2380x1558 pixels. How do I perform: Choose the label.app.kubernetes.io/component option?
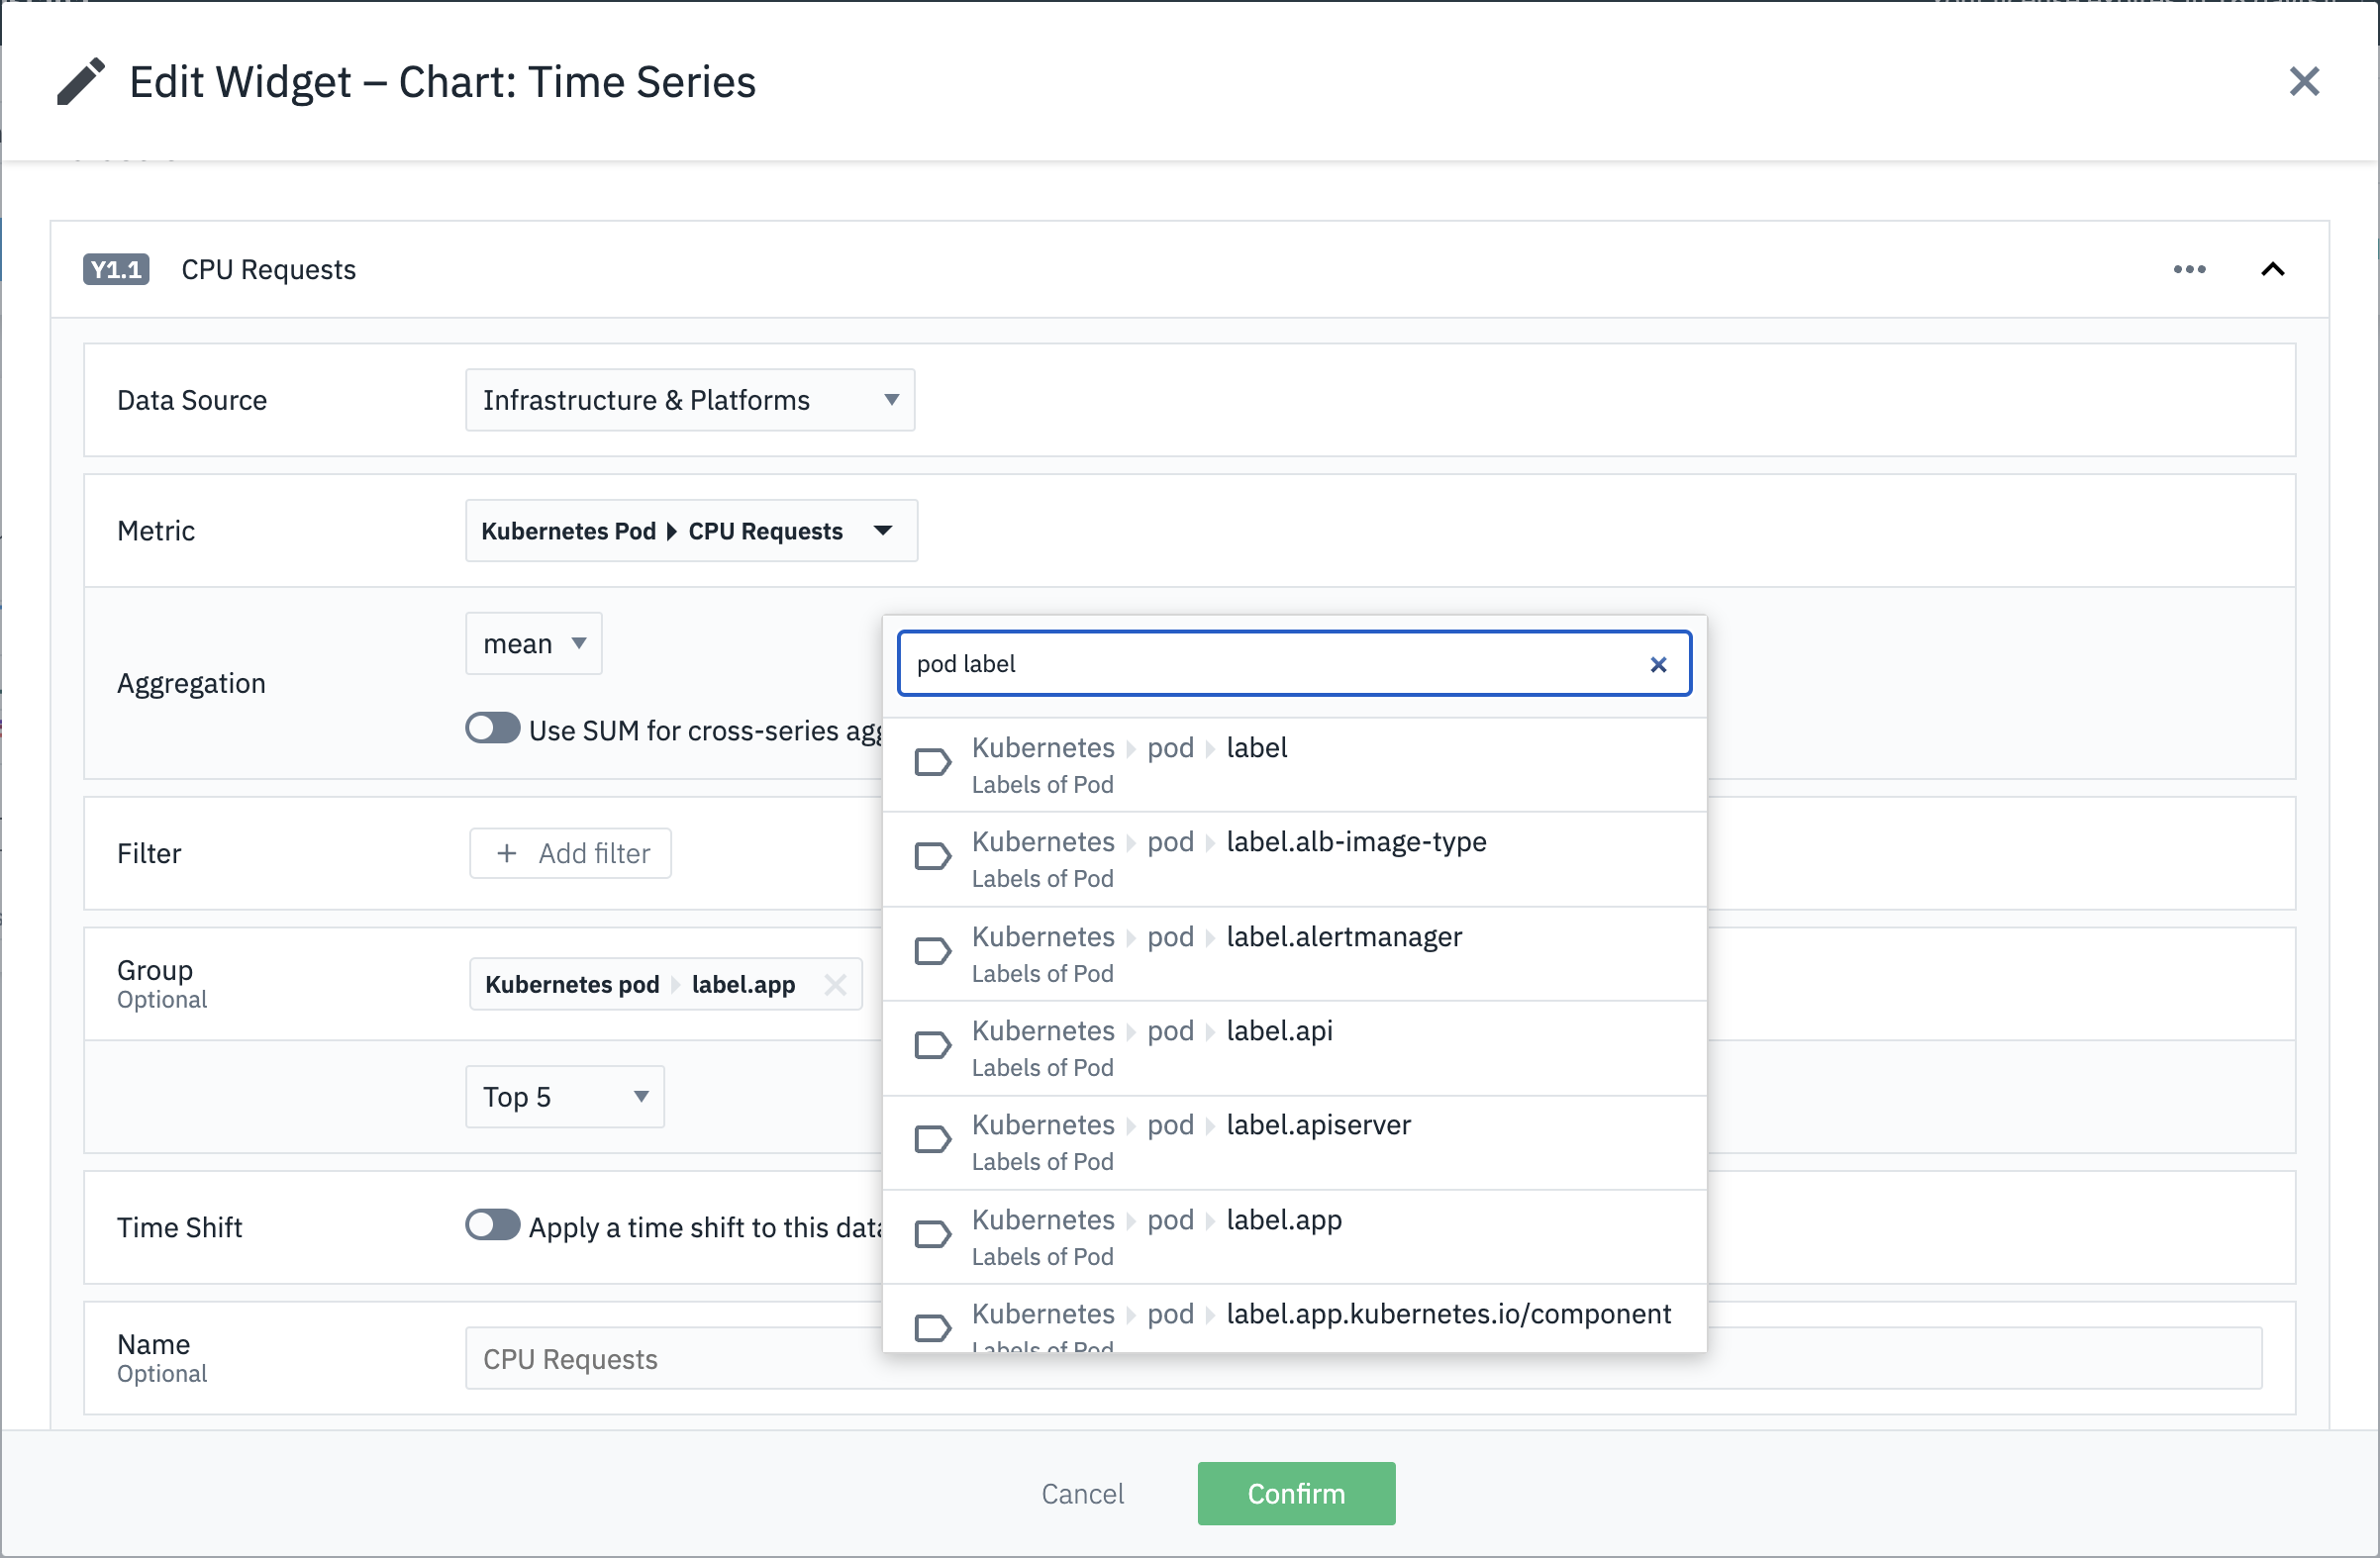(1447, 1314)
